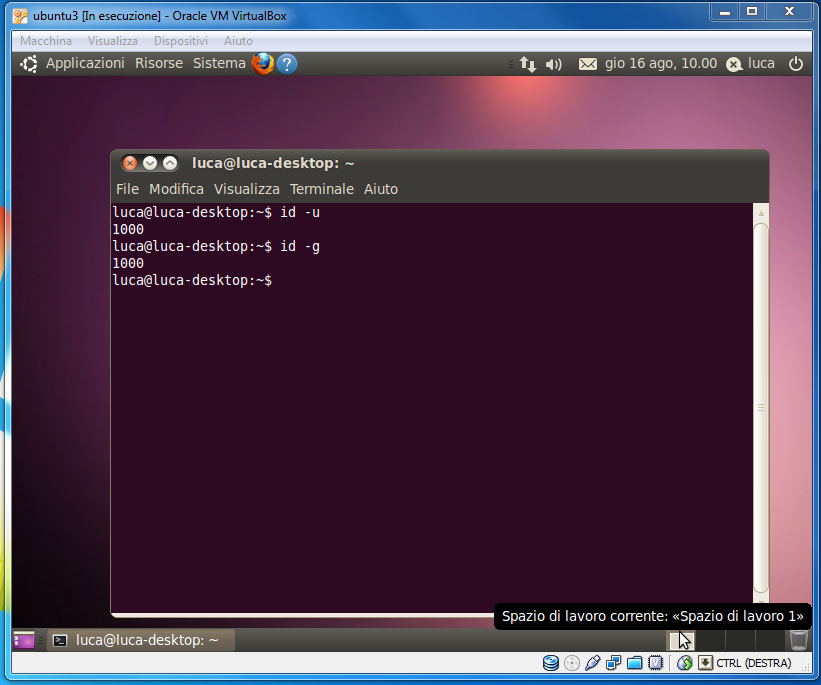Viewport: 821px width, 685px height.
Task: Click the Show Desktop icon in the bottom panel
Action: pyautogui.click(x=24, y=640)
